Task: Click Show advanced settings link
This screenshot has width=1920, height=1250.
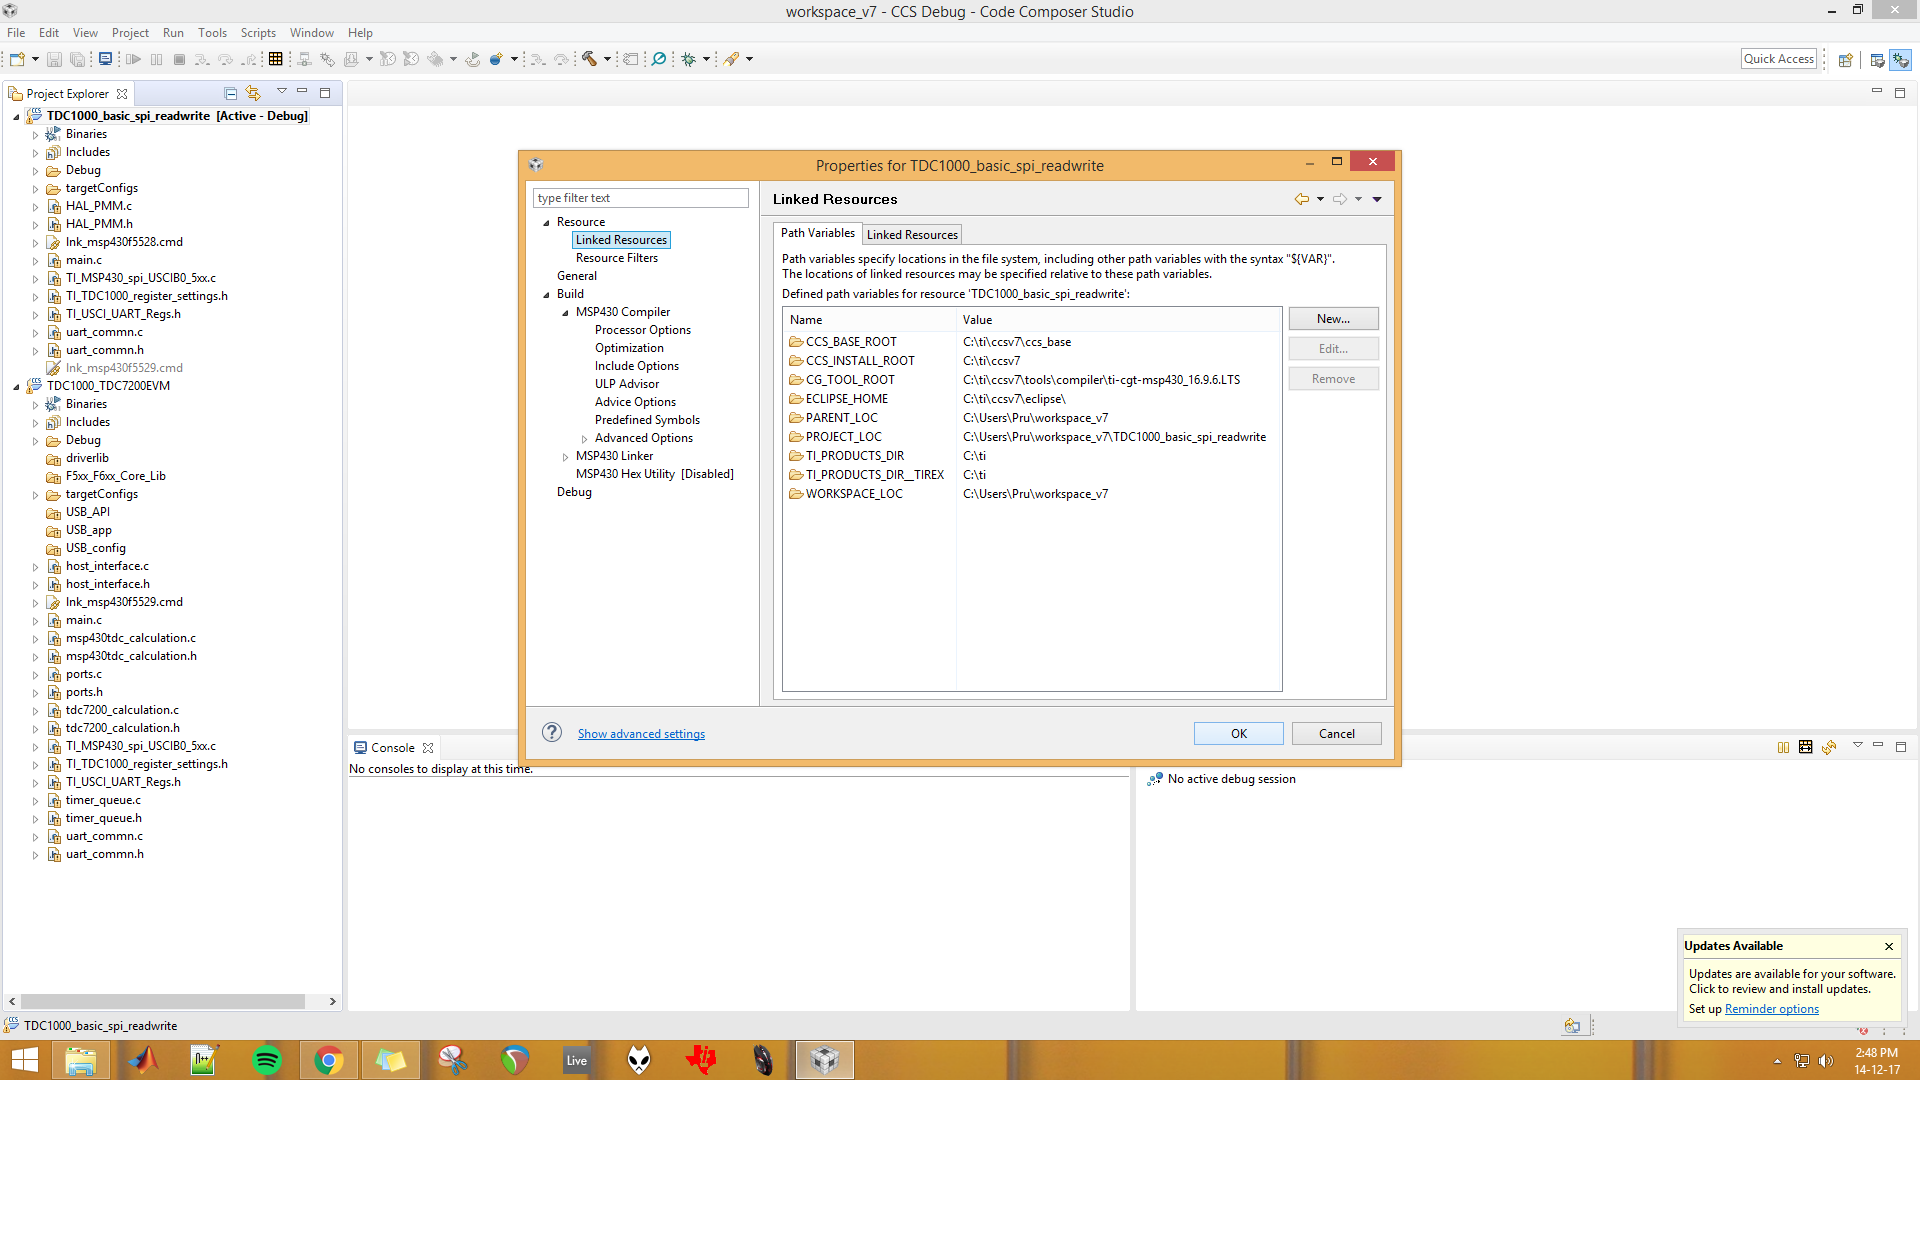Action: 641,733
